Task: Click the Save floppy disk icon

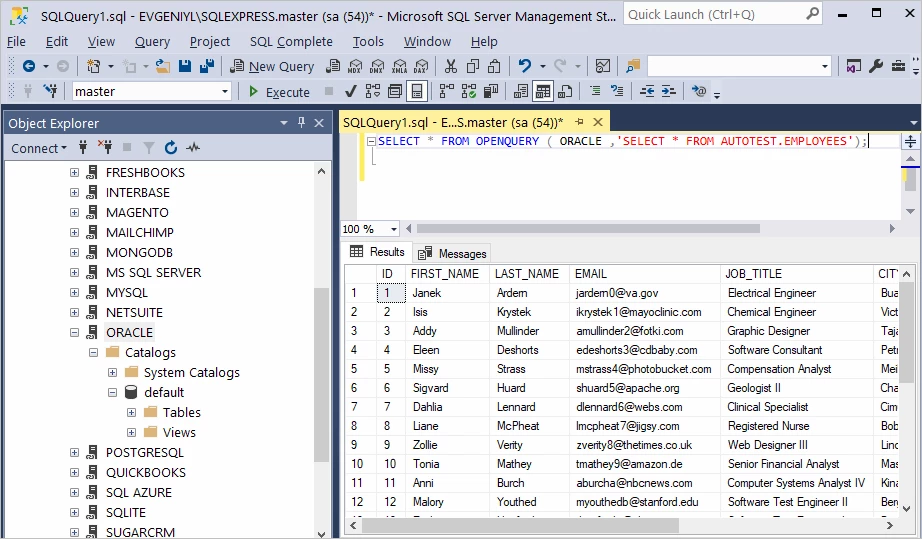Action: point(185,66)
